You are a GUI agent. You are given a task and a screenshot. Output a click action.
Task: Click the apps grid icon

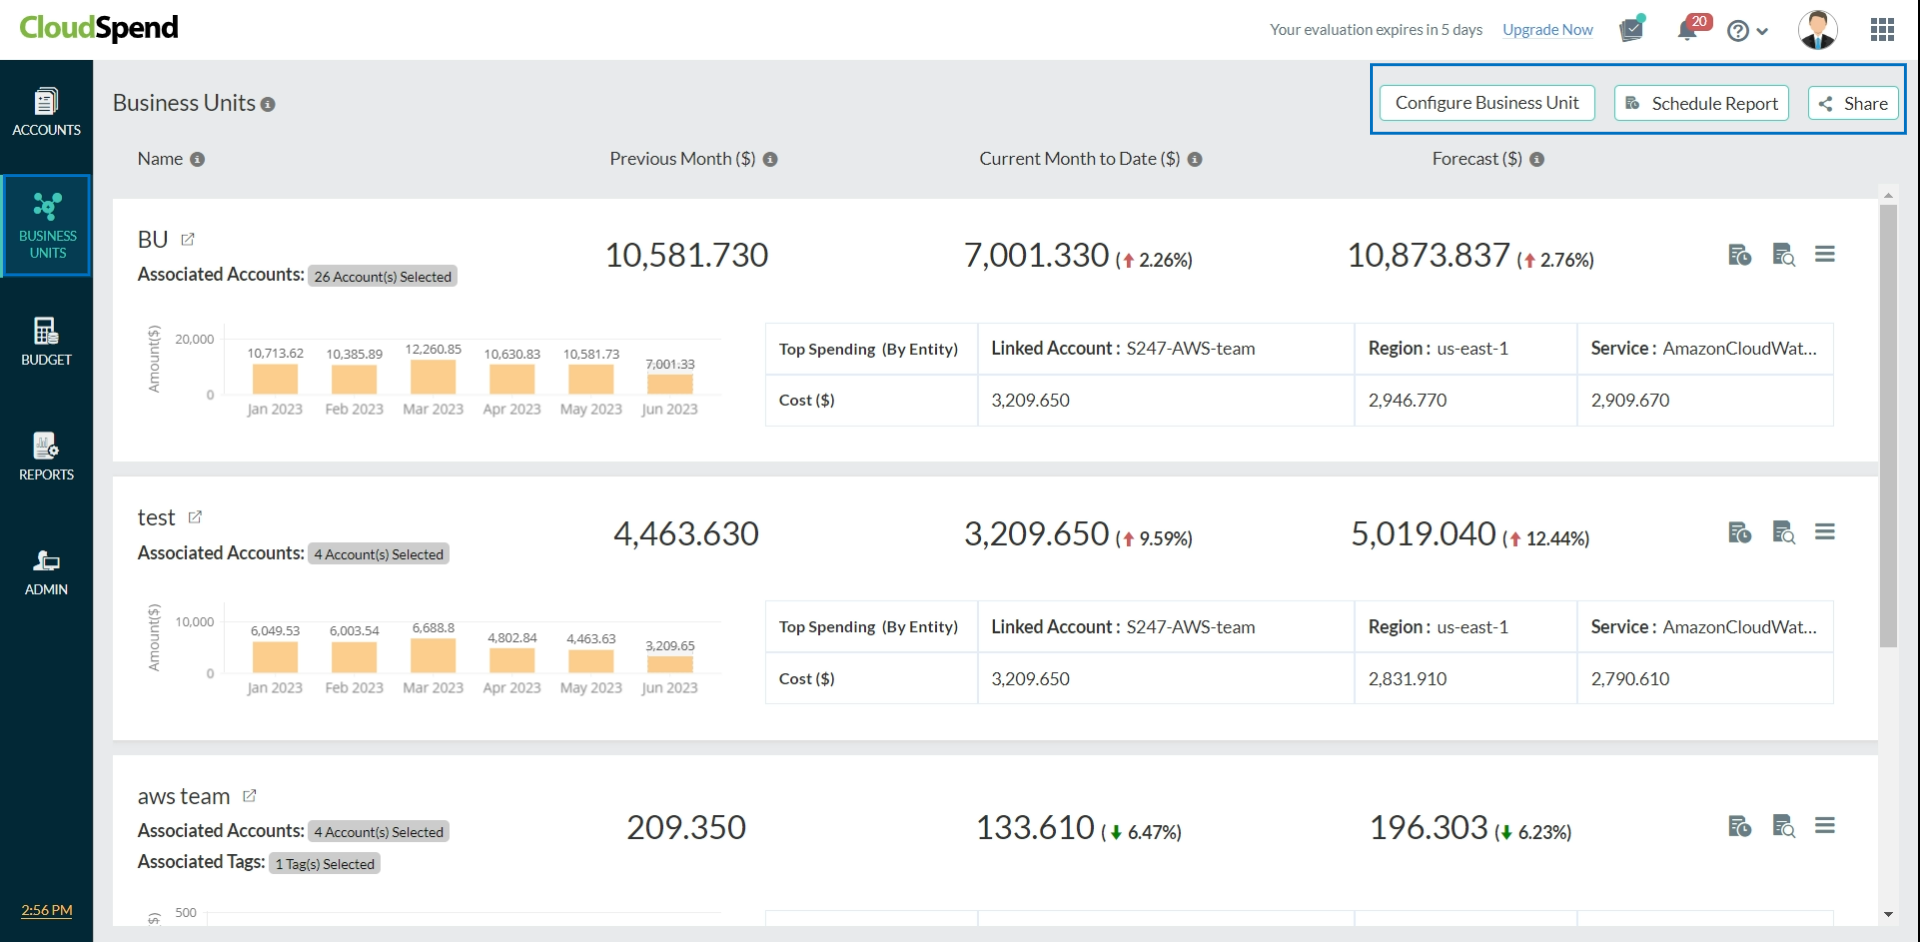point(1882,30)
